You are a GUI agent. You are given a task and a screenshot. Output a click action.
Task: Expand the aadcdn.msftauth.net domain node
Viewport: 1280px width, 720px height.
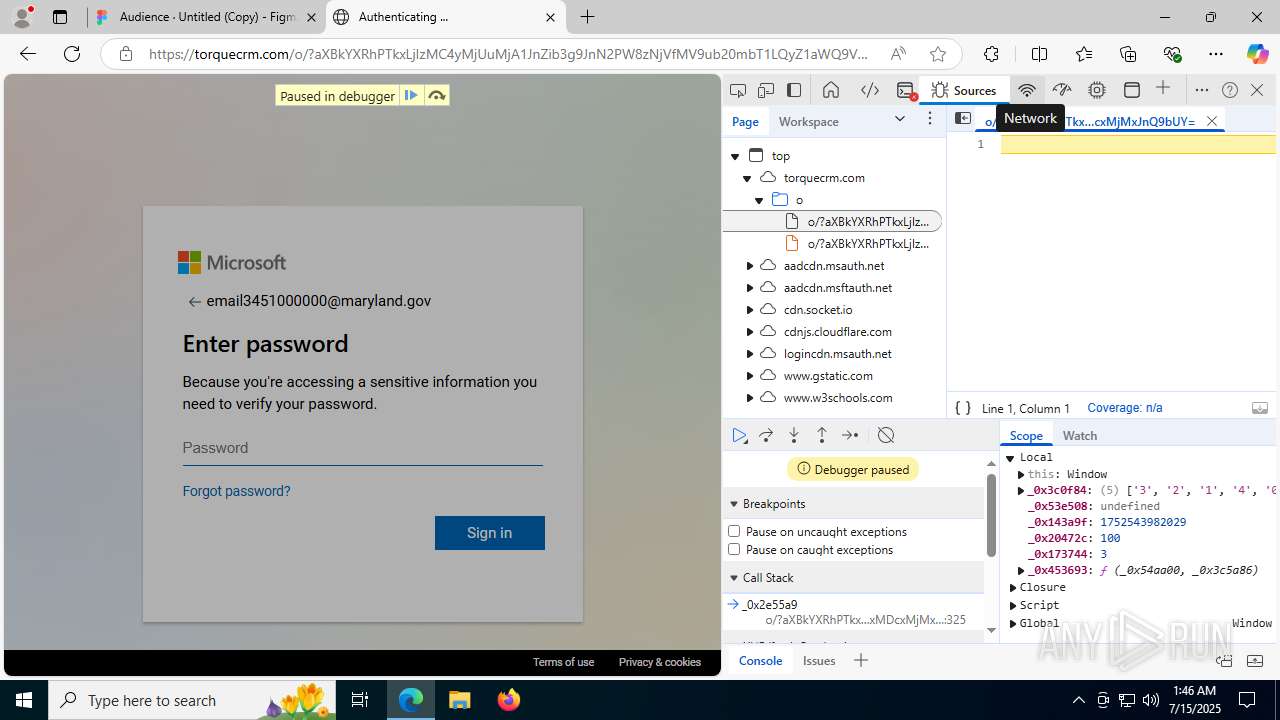(750, 288)
